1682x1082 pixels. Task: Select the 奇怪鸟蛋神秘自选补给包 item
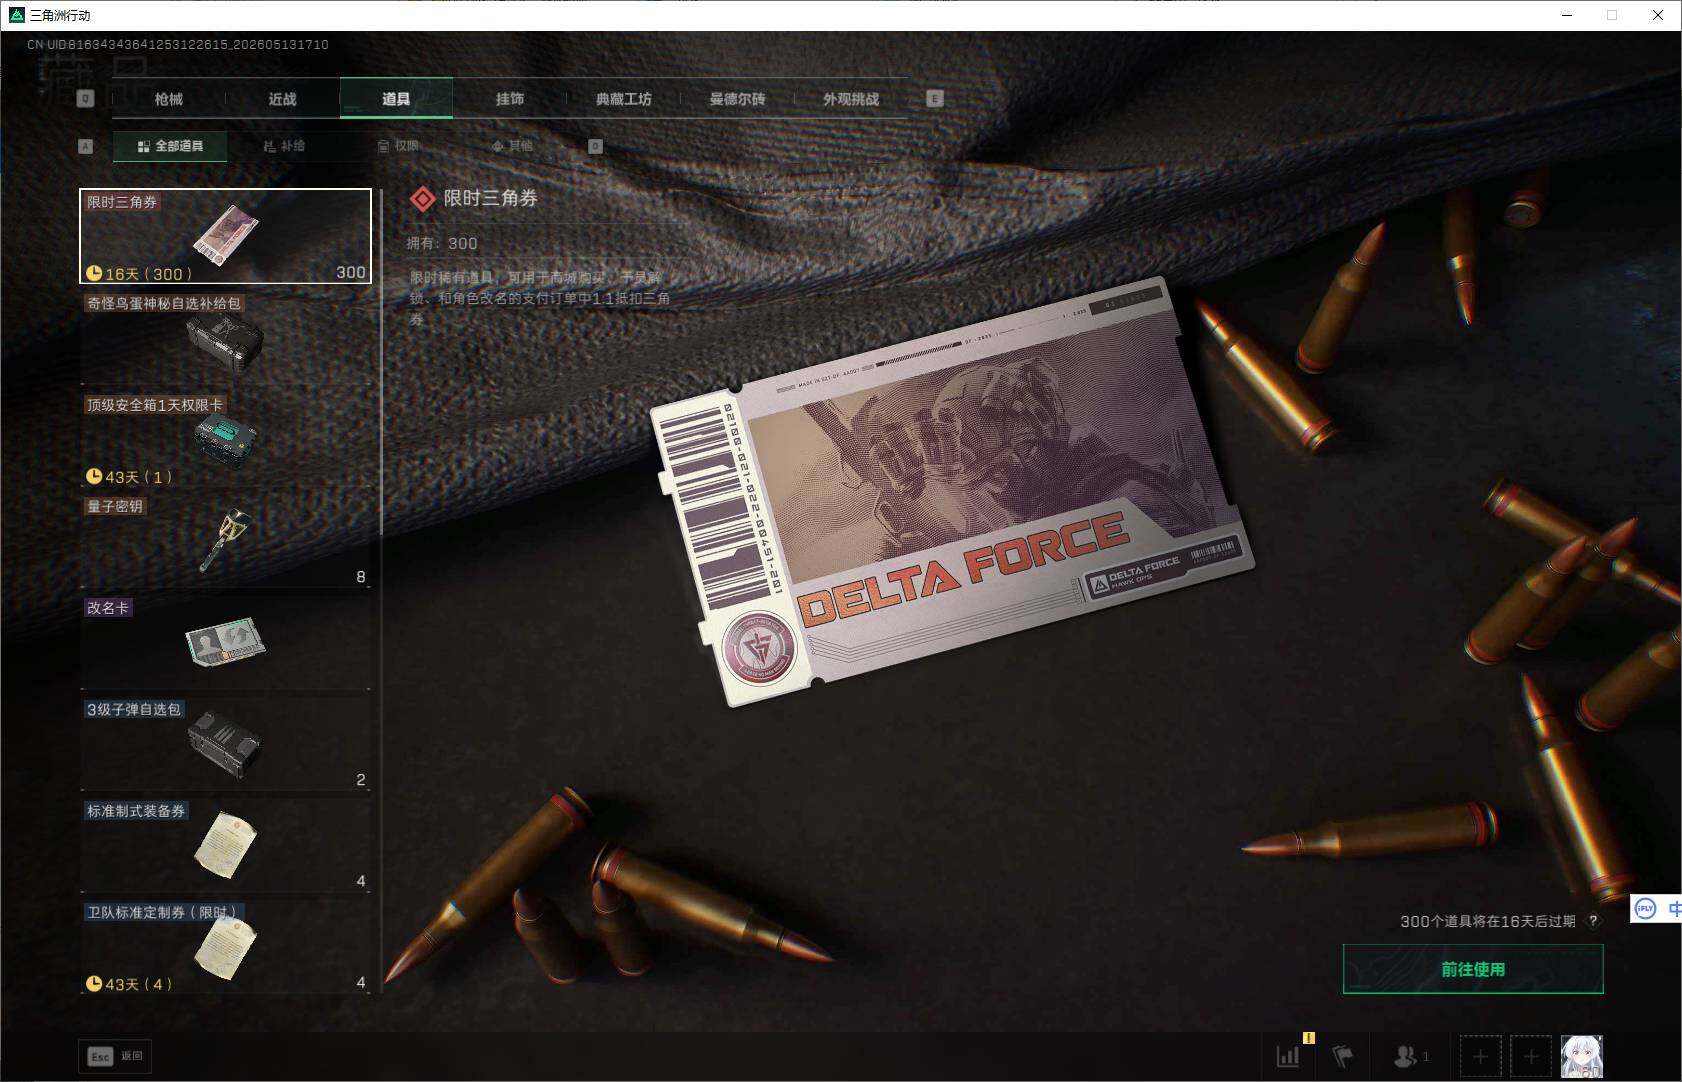225,338
